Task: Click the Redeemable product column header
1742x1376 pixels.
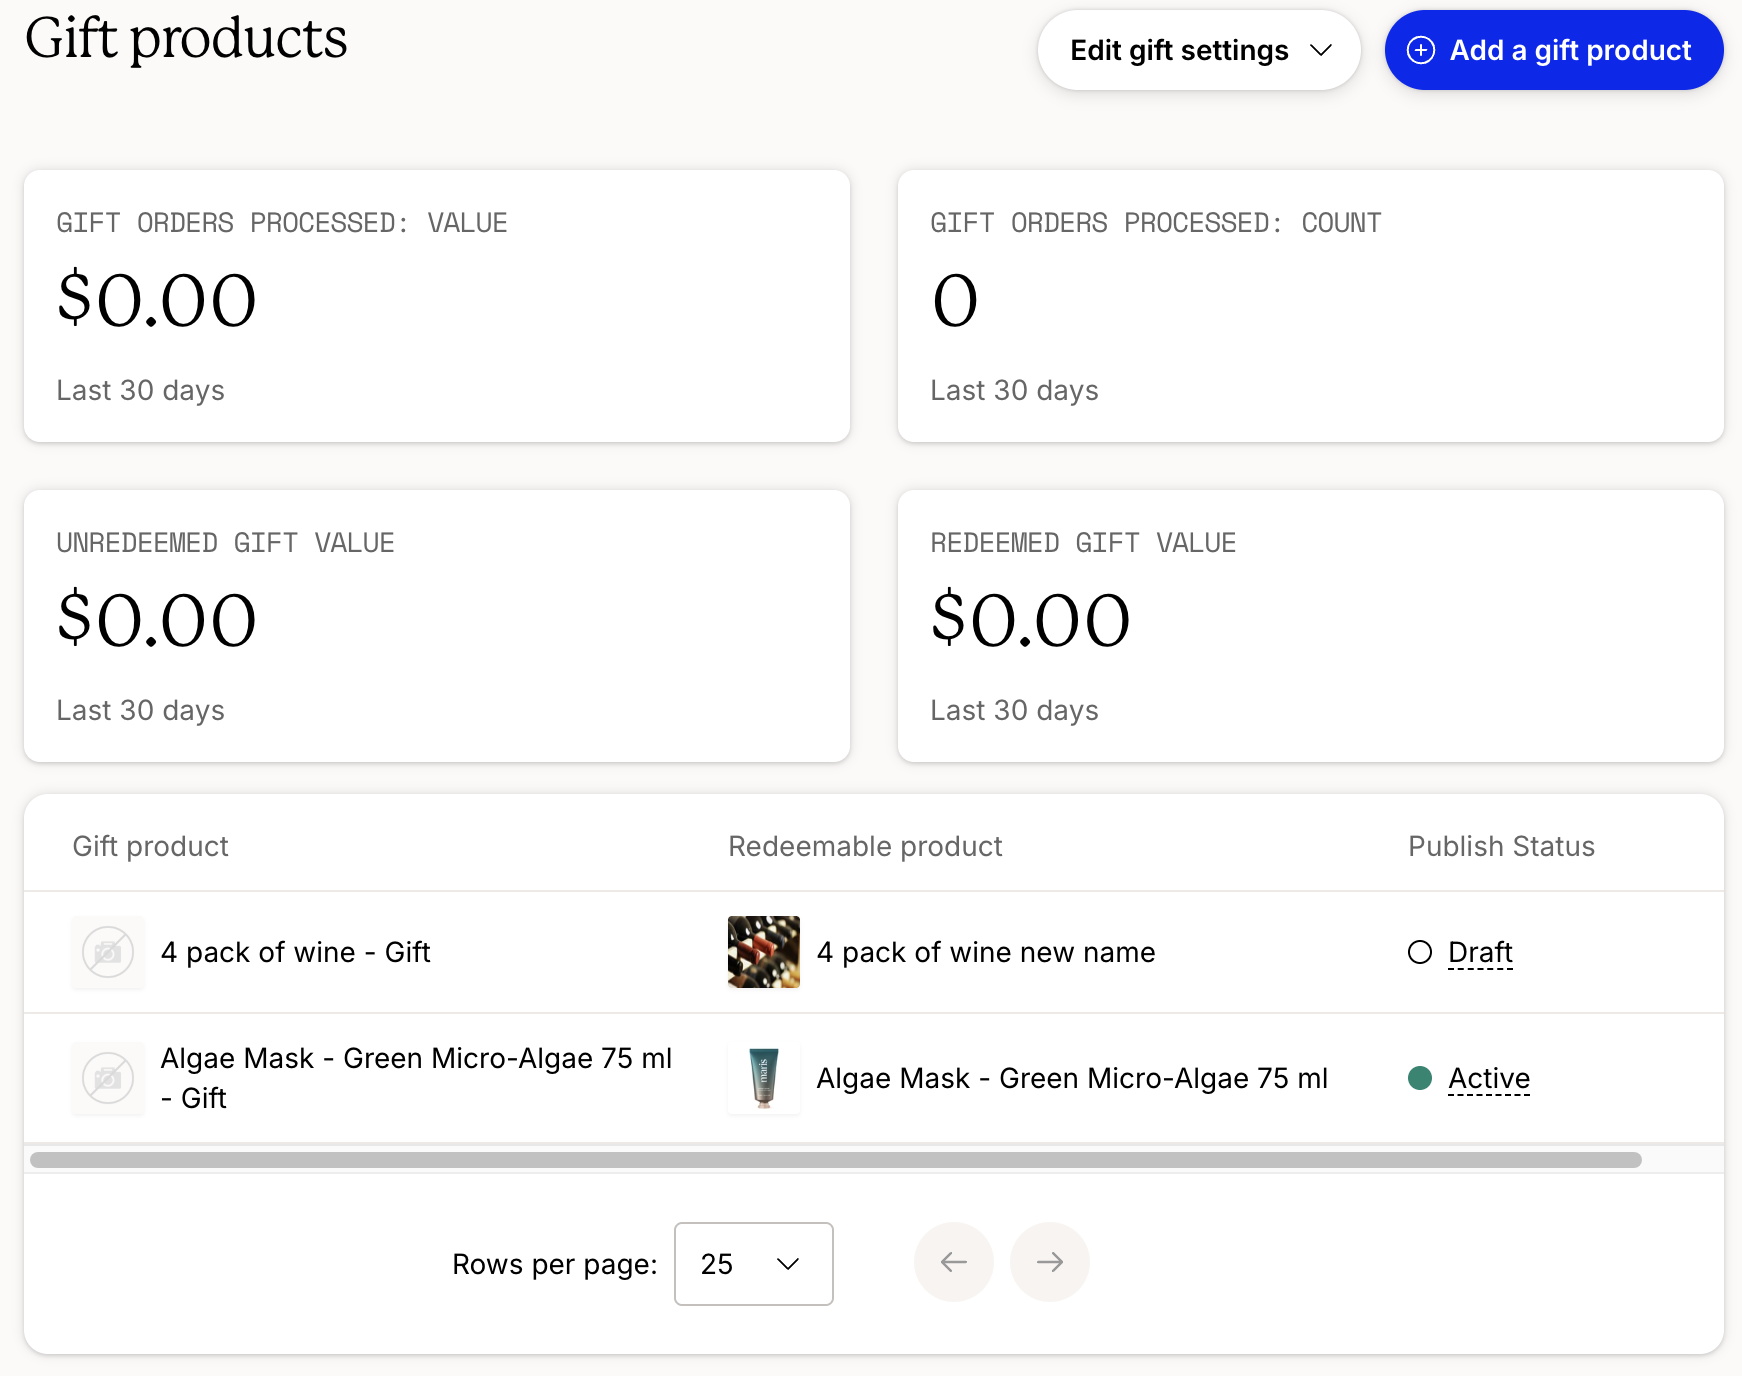Action: 865,846
